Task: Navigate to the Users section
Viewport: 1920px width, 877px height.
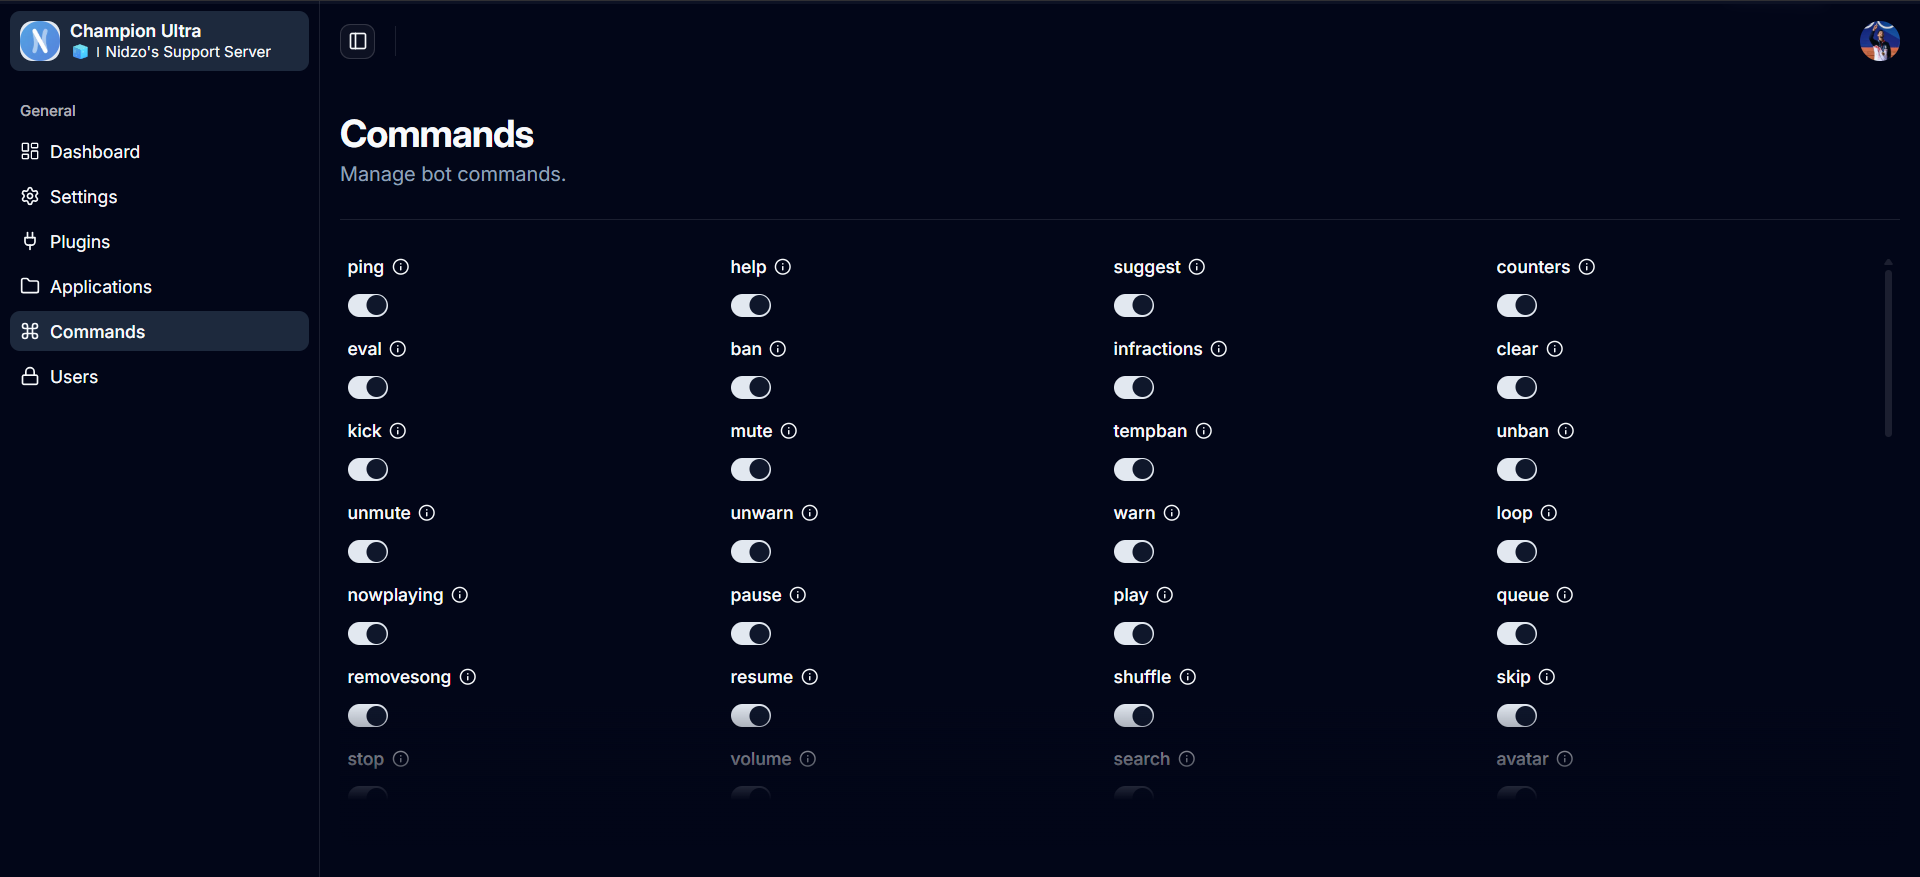Action: (x=74, y=377)
